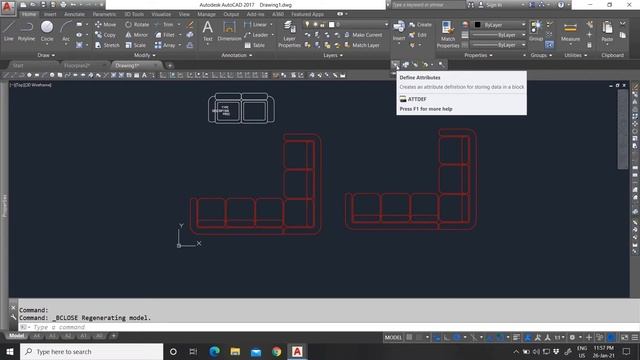The width and height of the screenshot is (640, 360).
Task: Click Match Layer button
Action: [x=362, y=45]
